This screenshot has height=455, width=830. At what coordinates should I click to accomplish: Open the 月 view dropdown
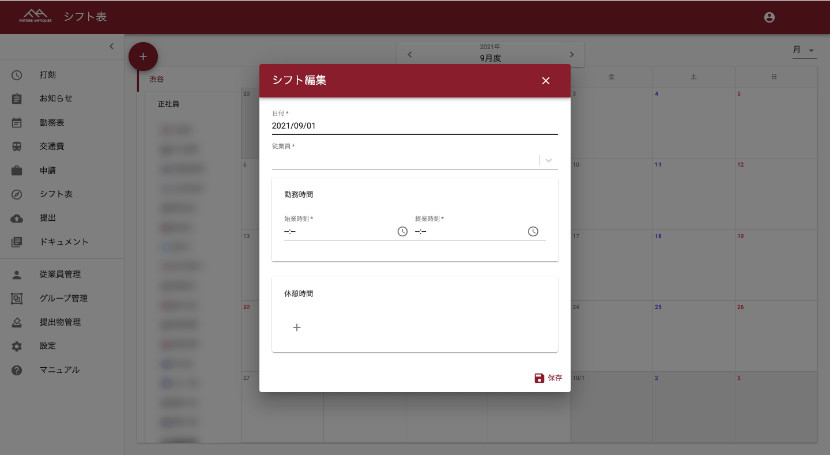pos(803,50)
